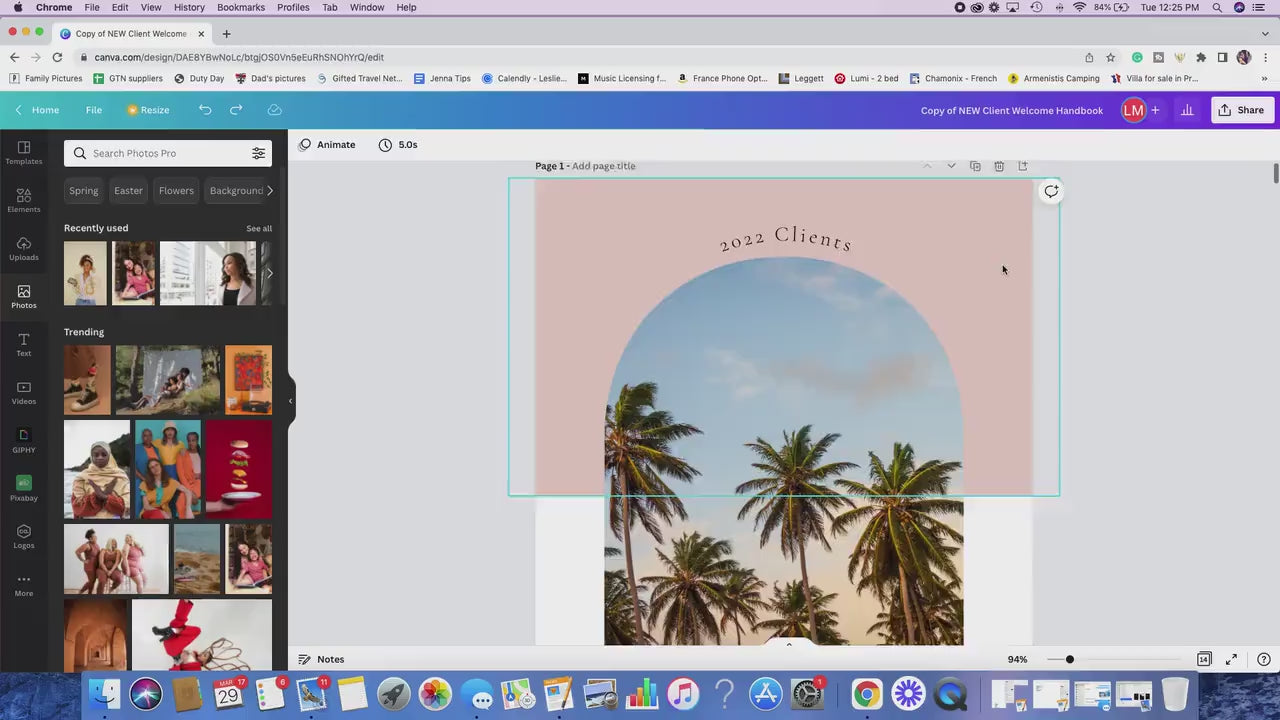Image resolution: width=1280 pixels, height=720 pixels.
Task: Open the Uploads panel
Action: (24, 248)
